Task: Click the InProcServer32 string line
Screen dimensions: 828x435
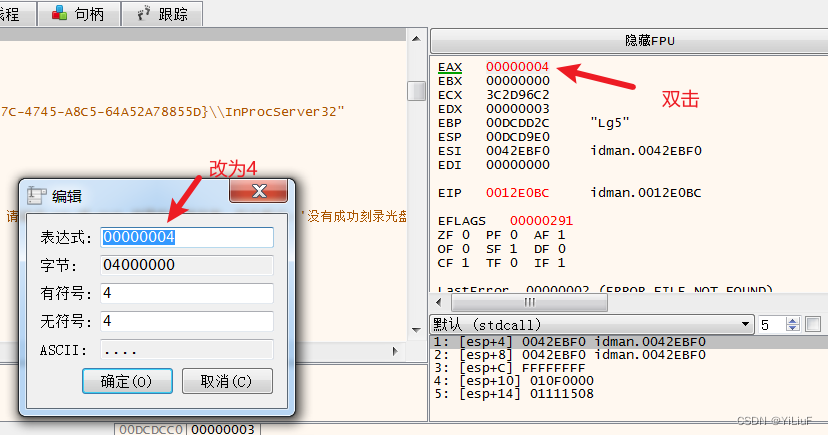Action: 172,112
